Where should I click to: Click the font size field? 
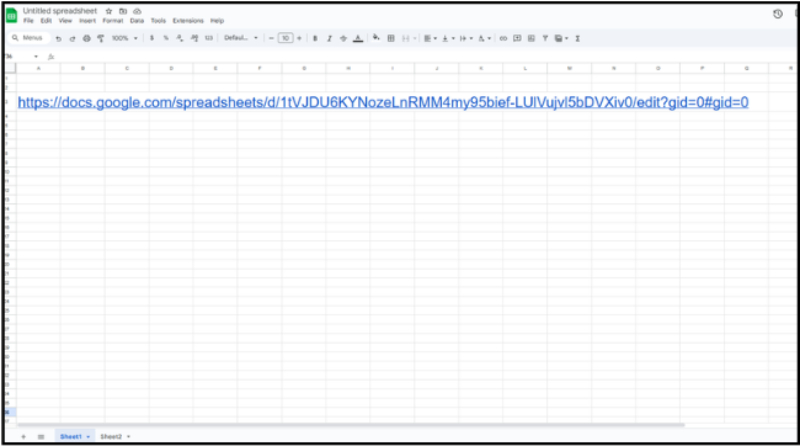click(285, 38)
